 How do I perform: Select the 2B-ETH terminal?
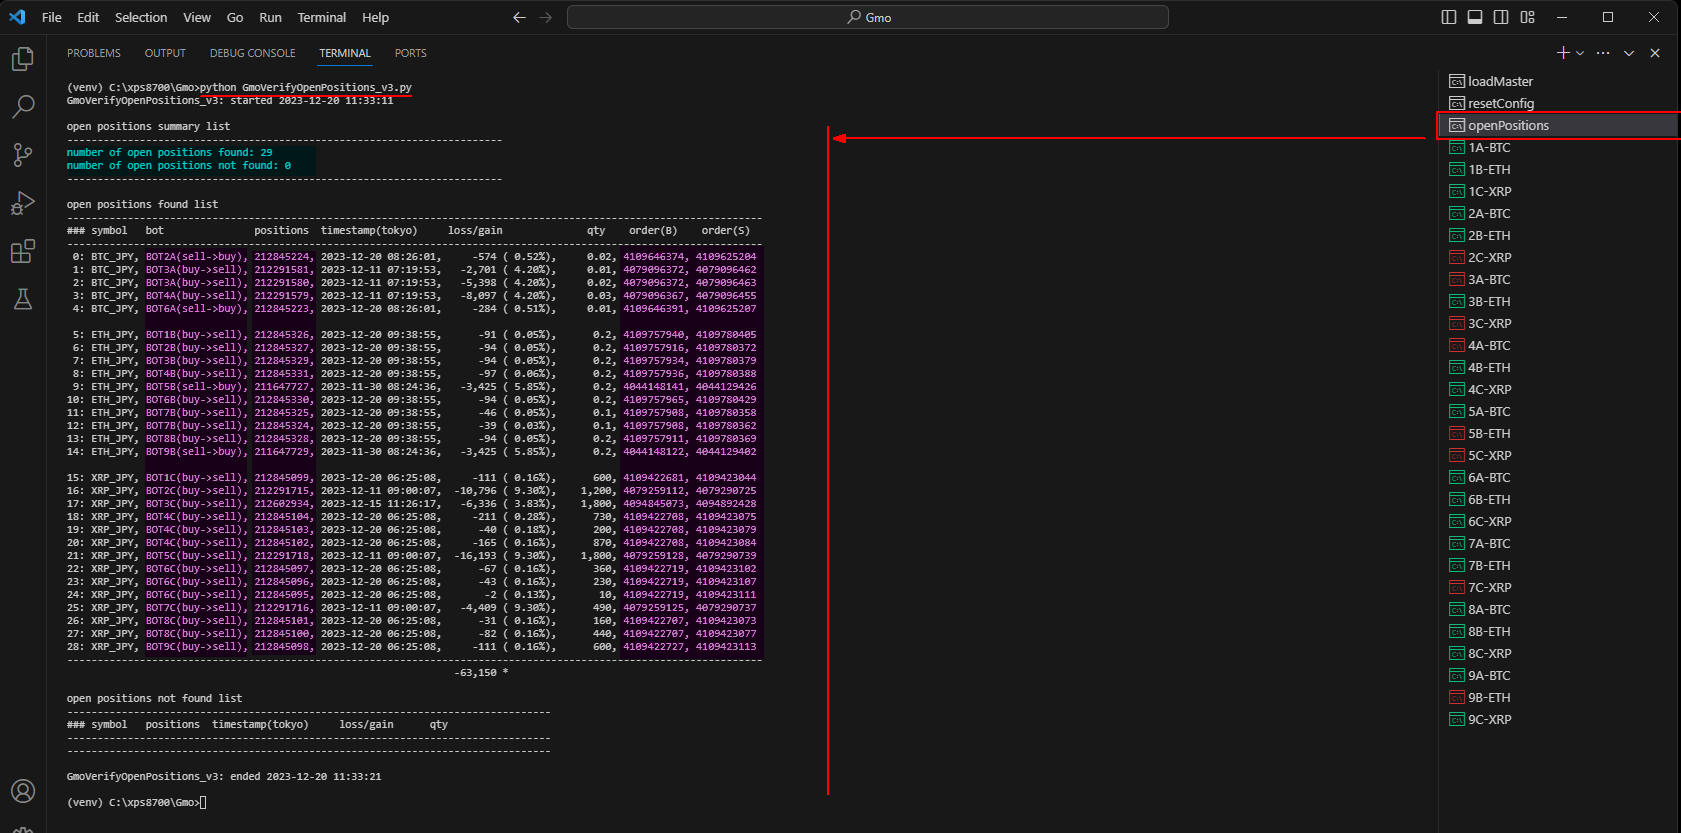click(1559, 235)
